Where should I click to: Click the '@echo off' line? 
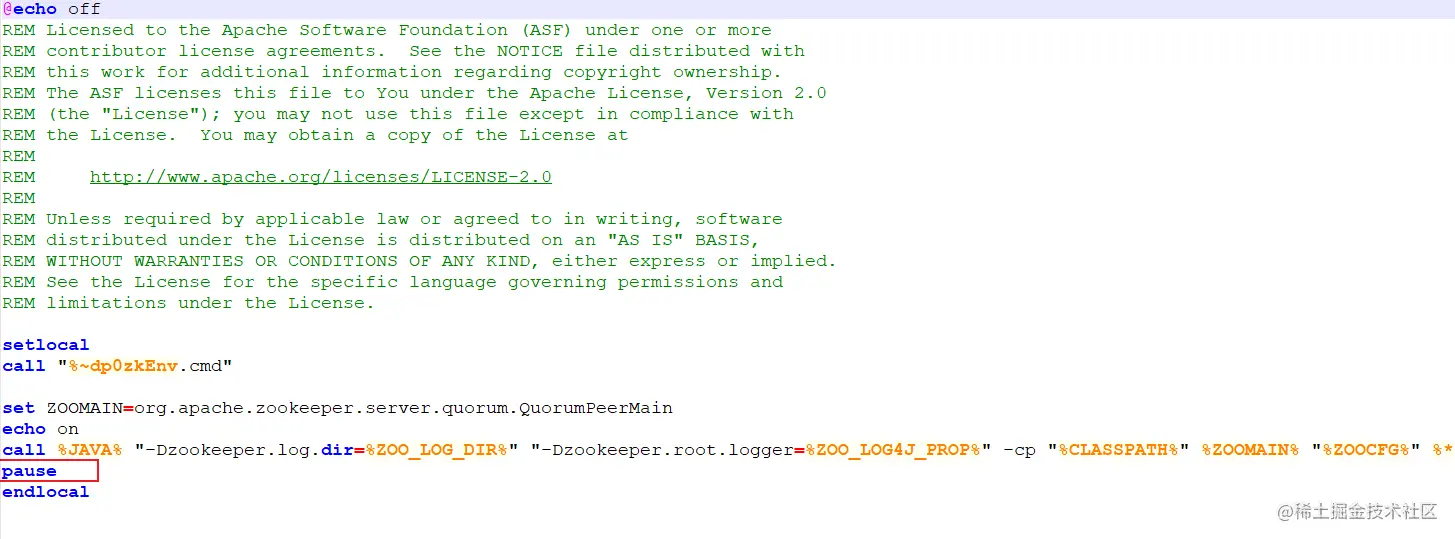51,9
